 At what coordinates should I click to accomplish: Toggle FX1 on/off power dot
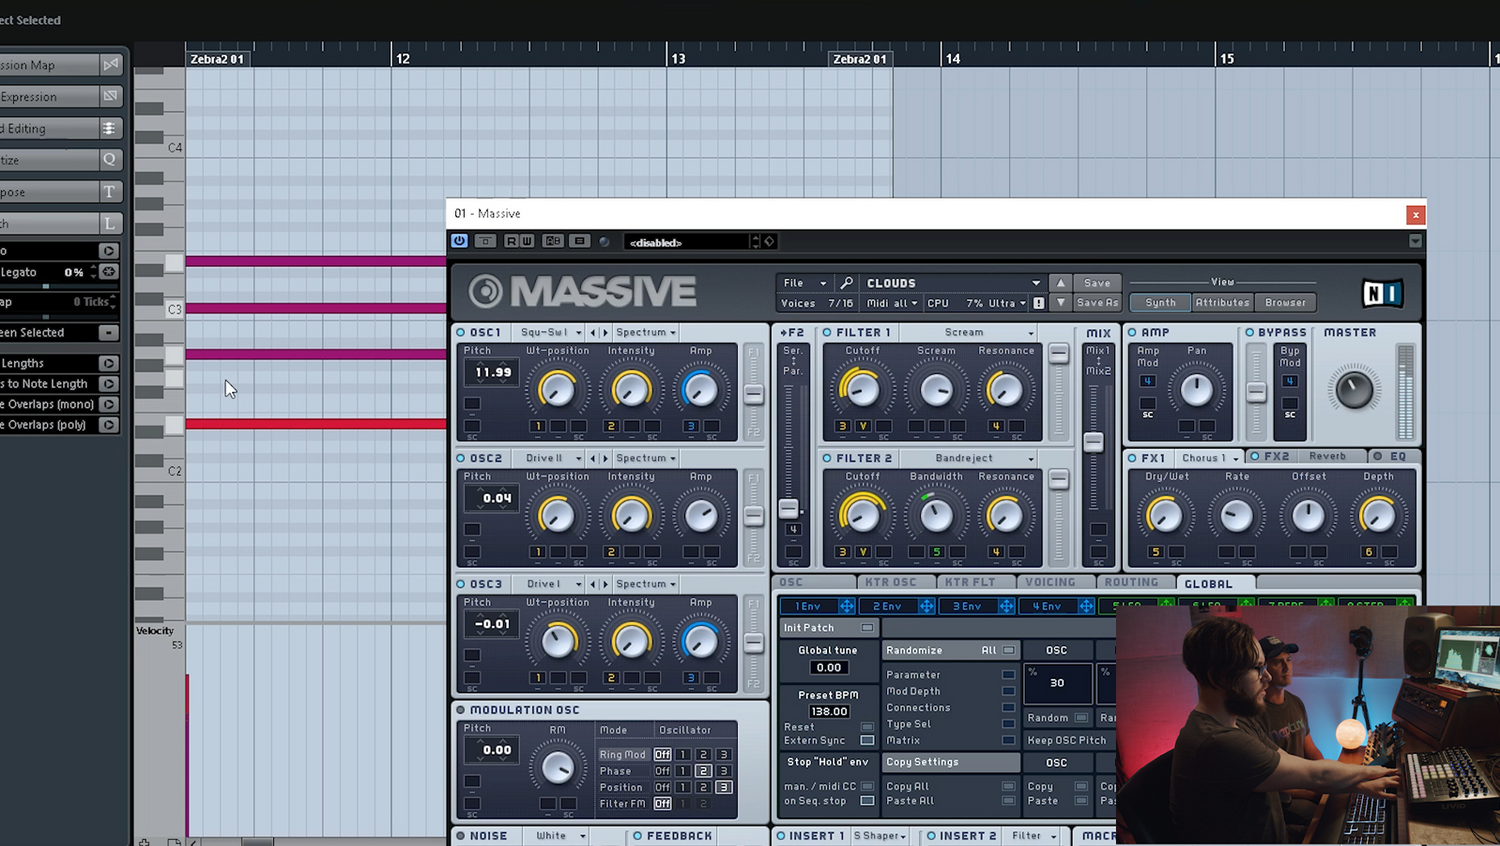1132,458
